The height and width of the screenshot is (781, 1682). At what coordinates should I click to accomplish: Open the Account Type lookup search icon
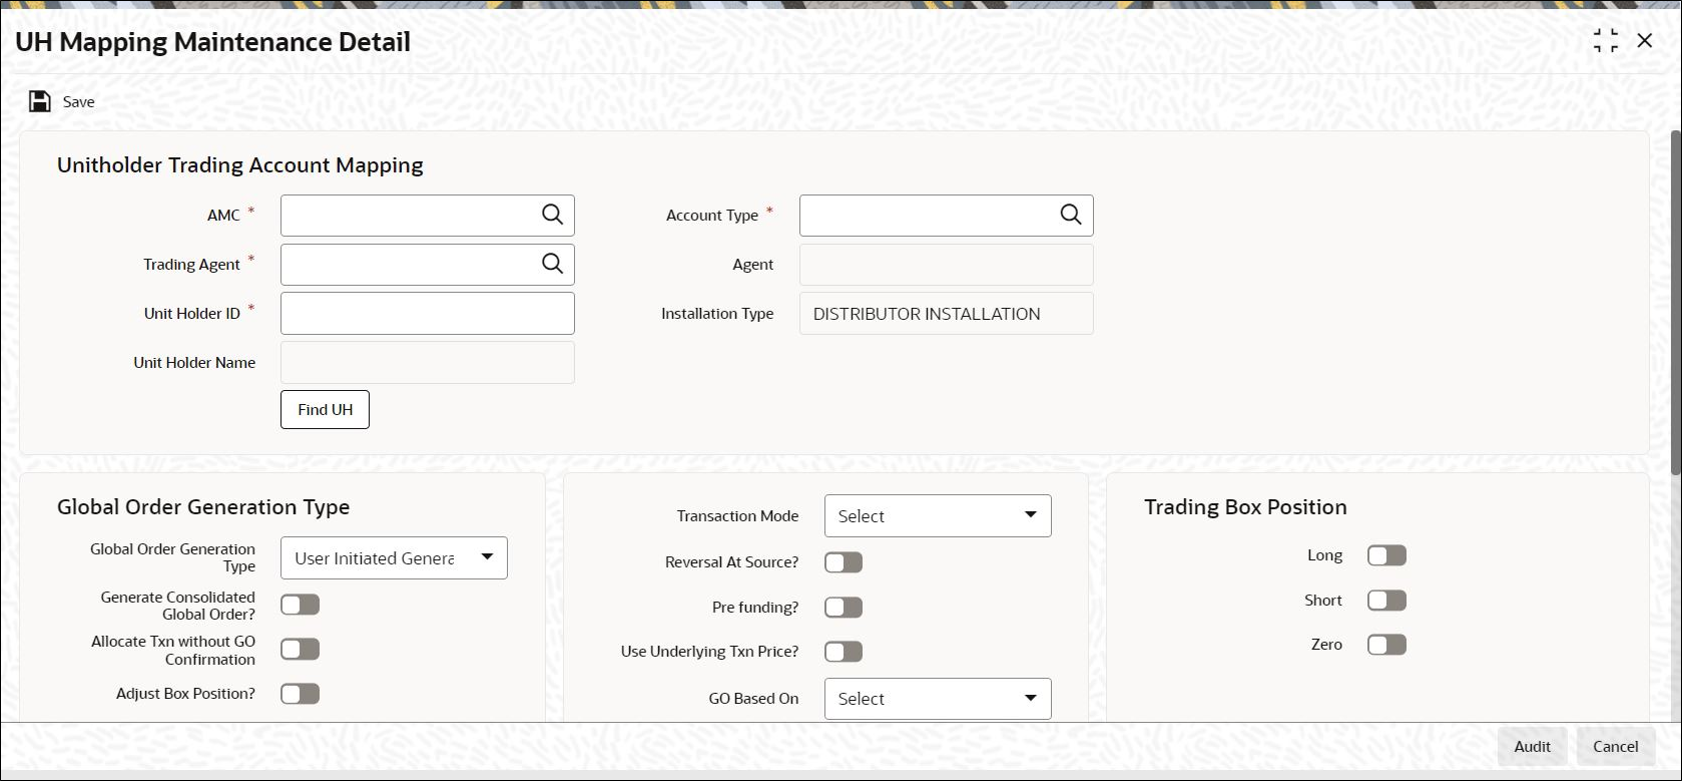point(1070,214)
